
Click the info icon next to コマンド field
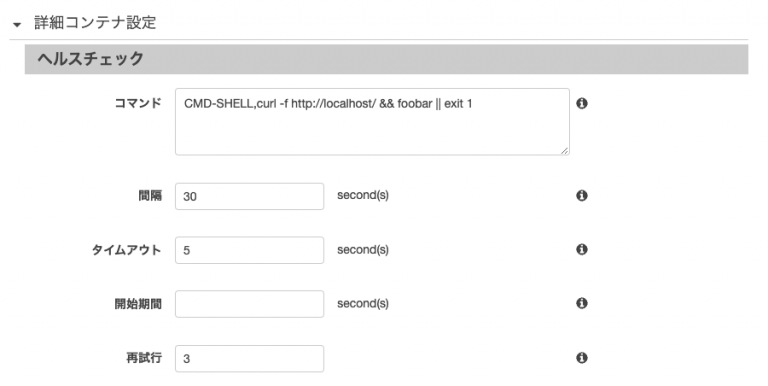pyautogui.click(x=581, y=103)
